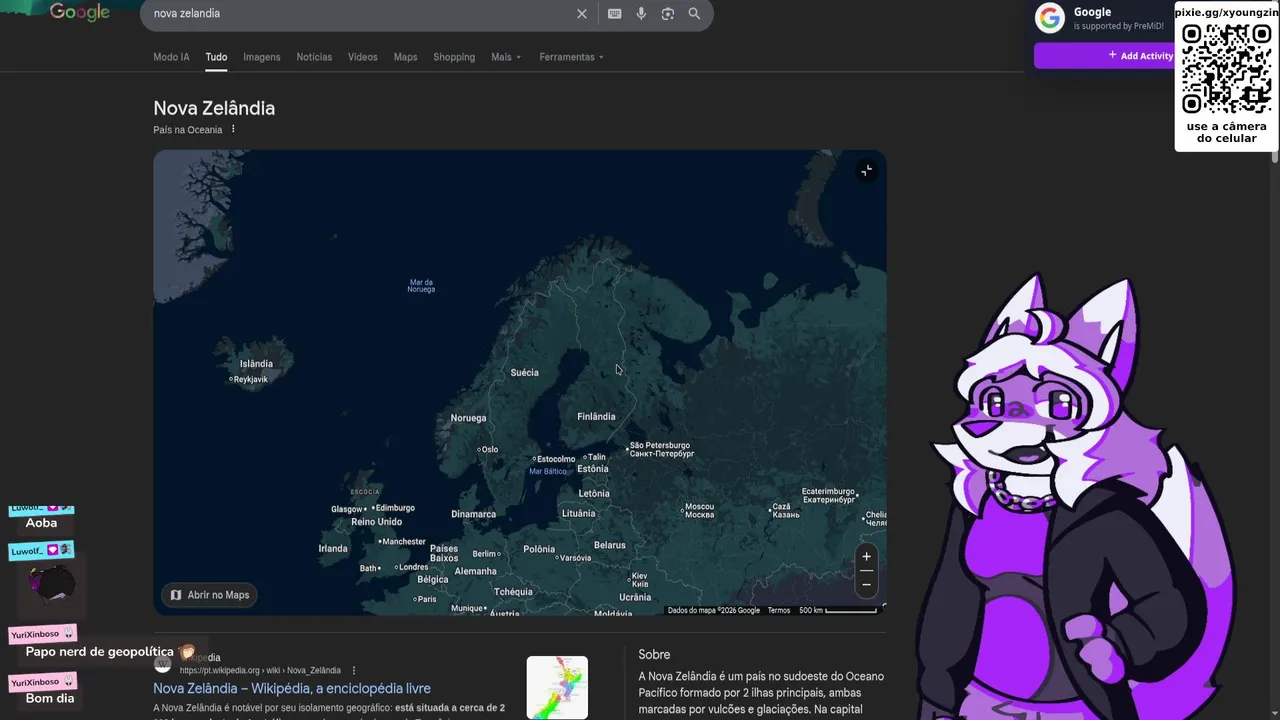Screen dimensions: 1280x720
Task: Click the Polônia label on map
Action: 539,549
